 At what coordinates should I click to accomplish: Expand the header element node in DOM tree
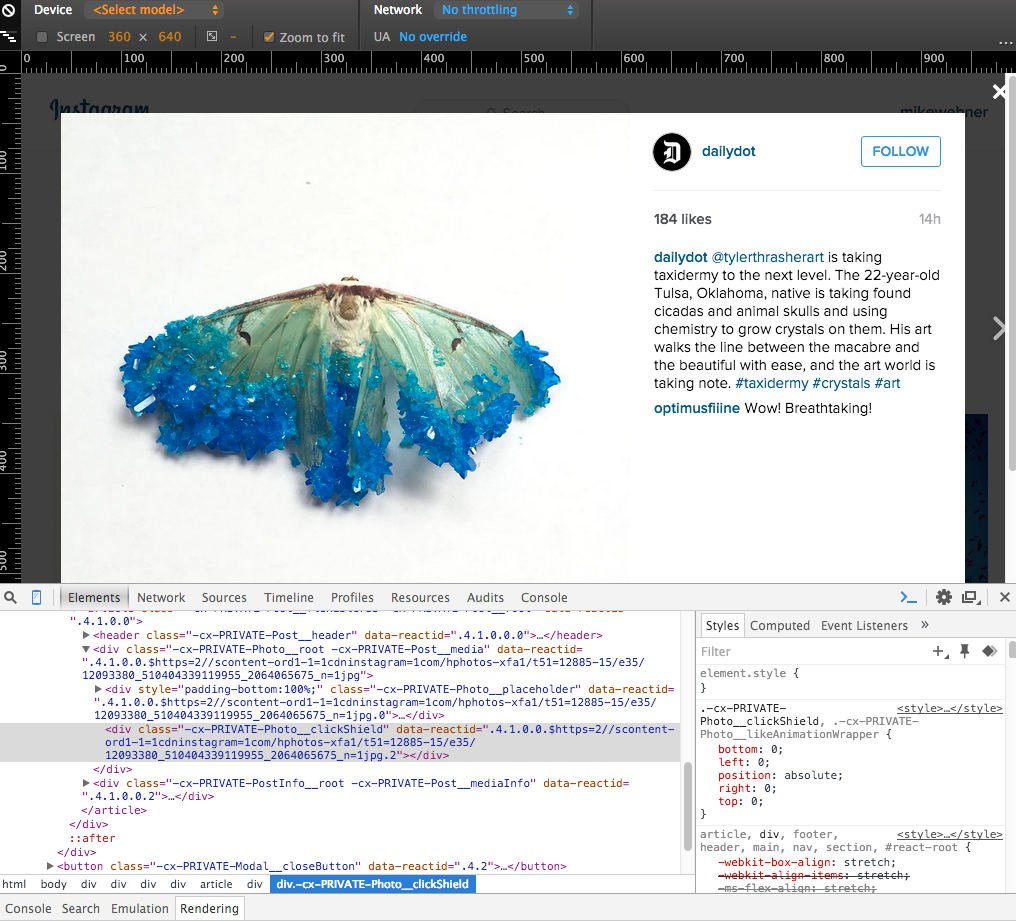coord(87,635)
